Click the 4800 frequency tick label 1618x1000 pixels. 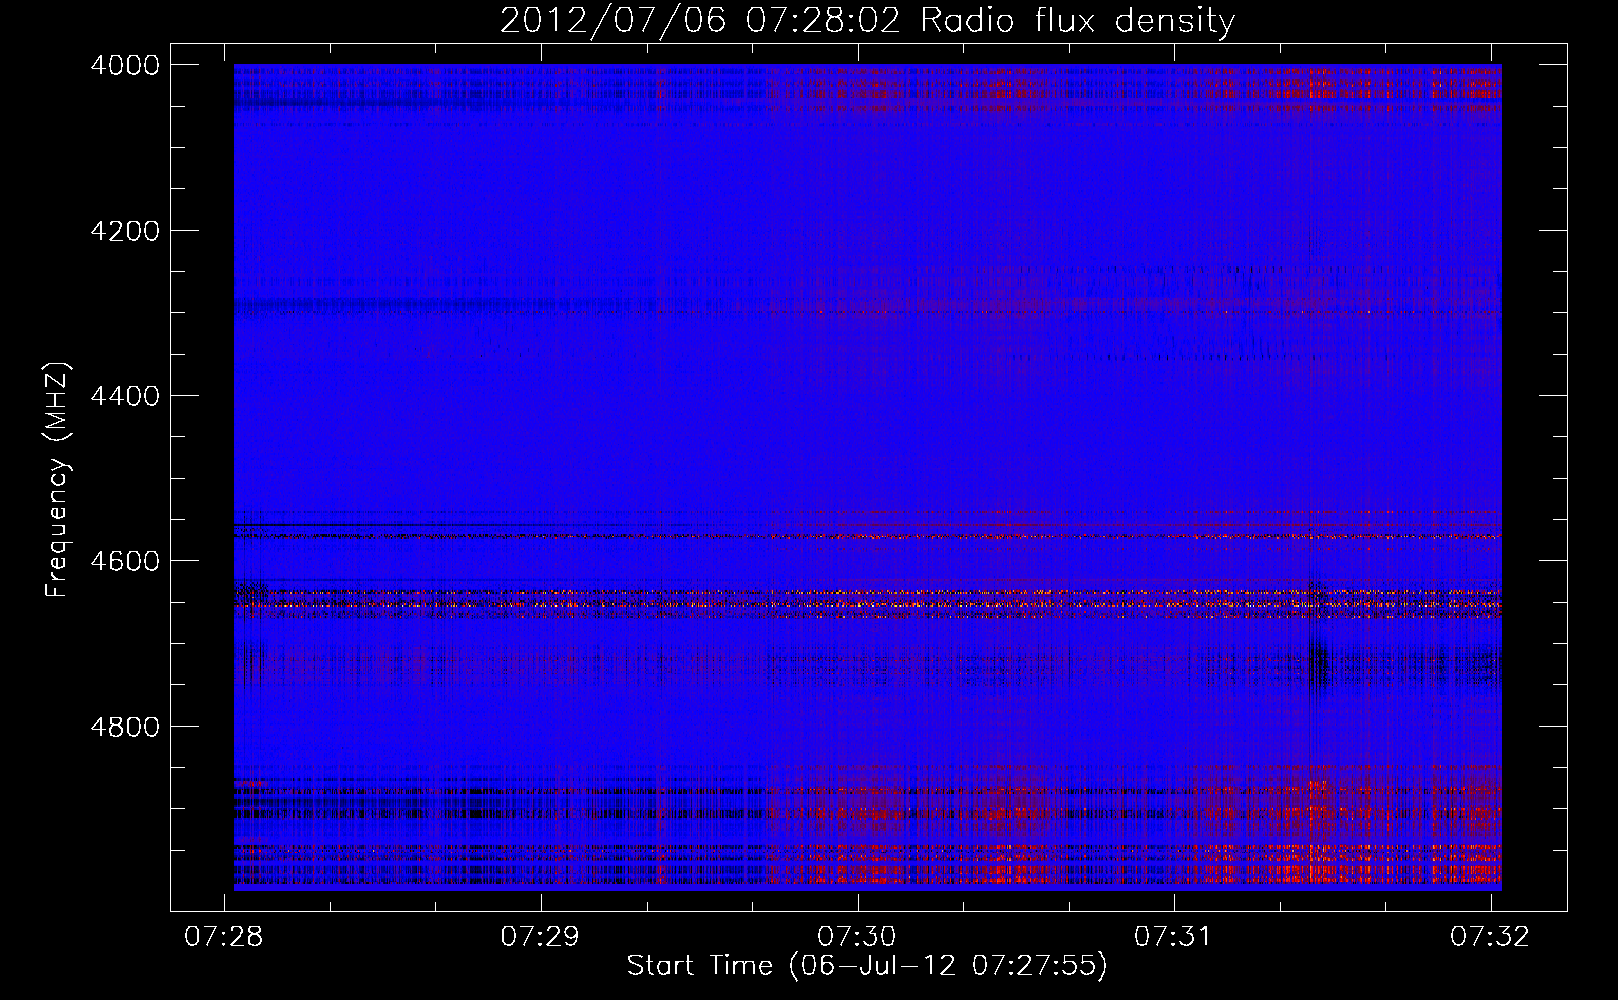(x=125, y=727)
